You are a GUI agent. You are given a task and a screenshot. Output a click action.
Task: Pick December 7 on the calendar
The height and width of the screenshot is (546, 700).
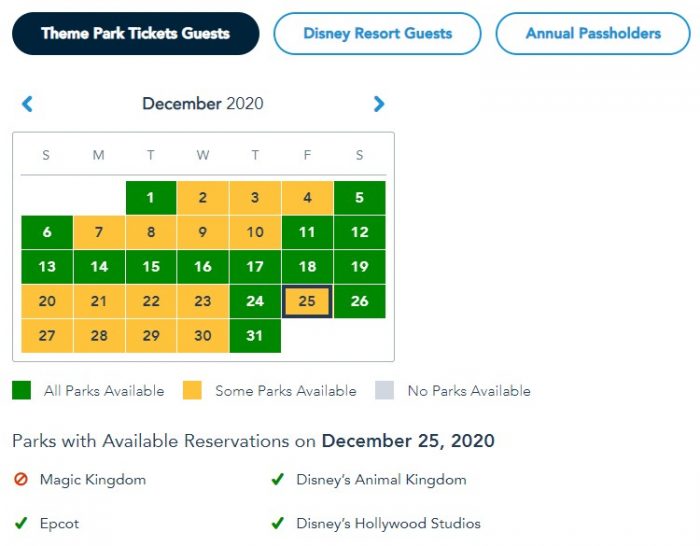tap(99, 232)
